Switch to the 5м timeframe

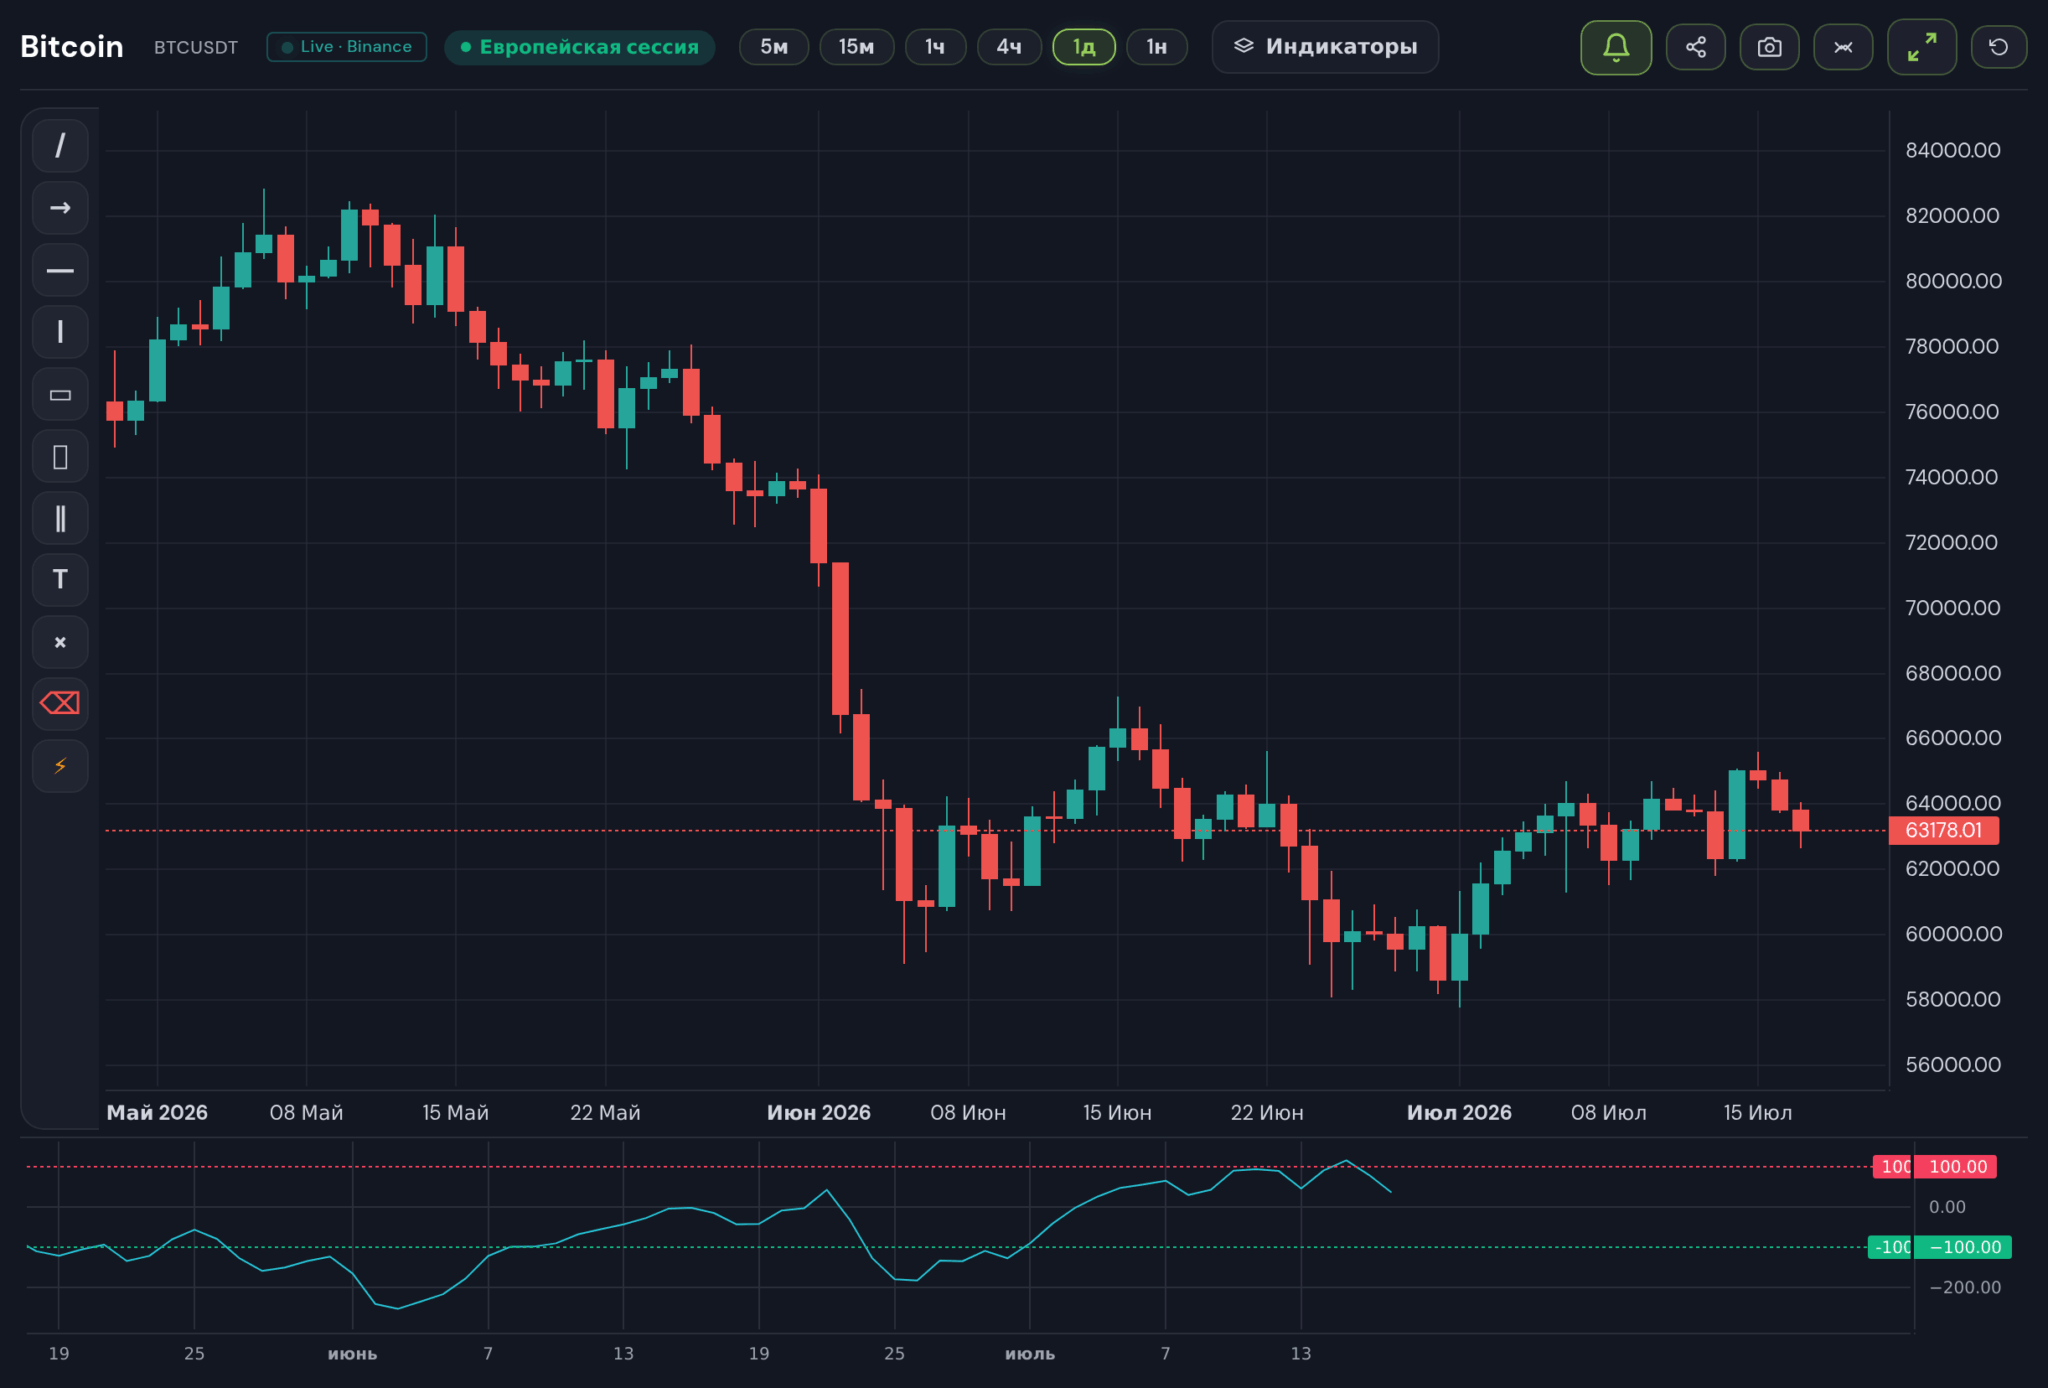coord(774,47)
